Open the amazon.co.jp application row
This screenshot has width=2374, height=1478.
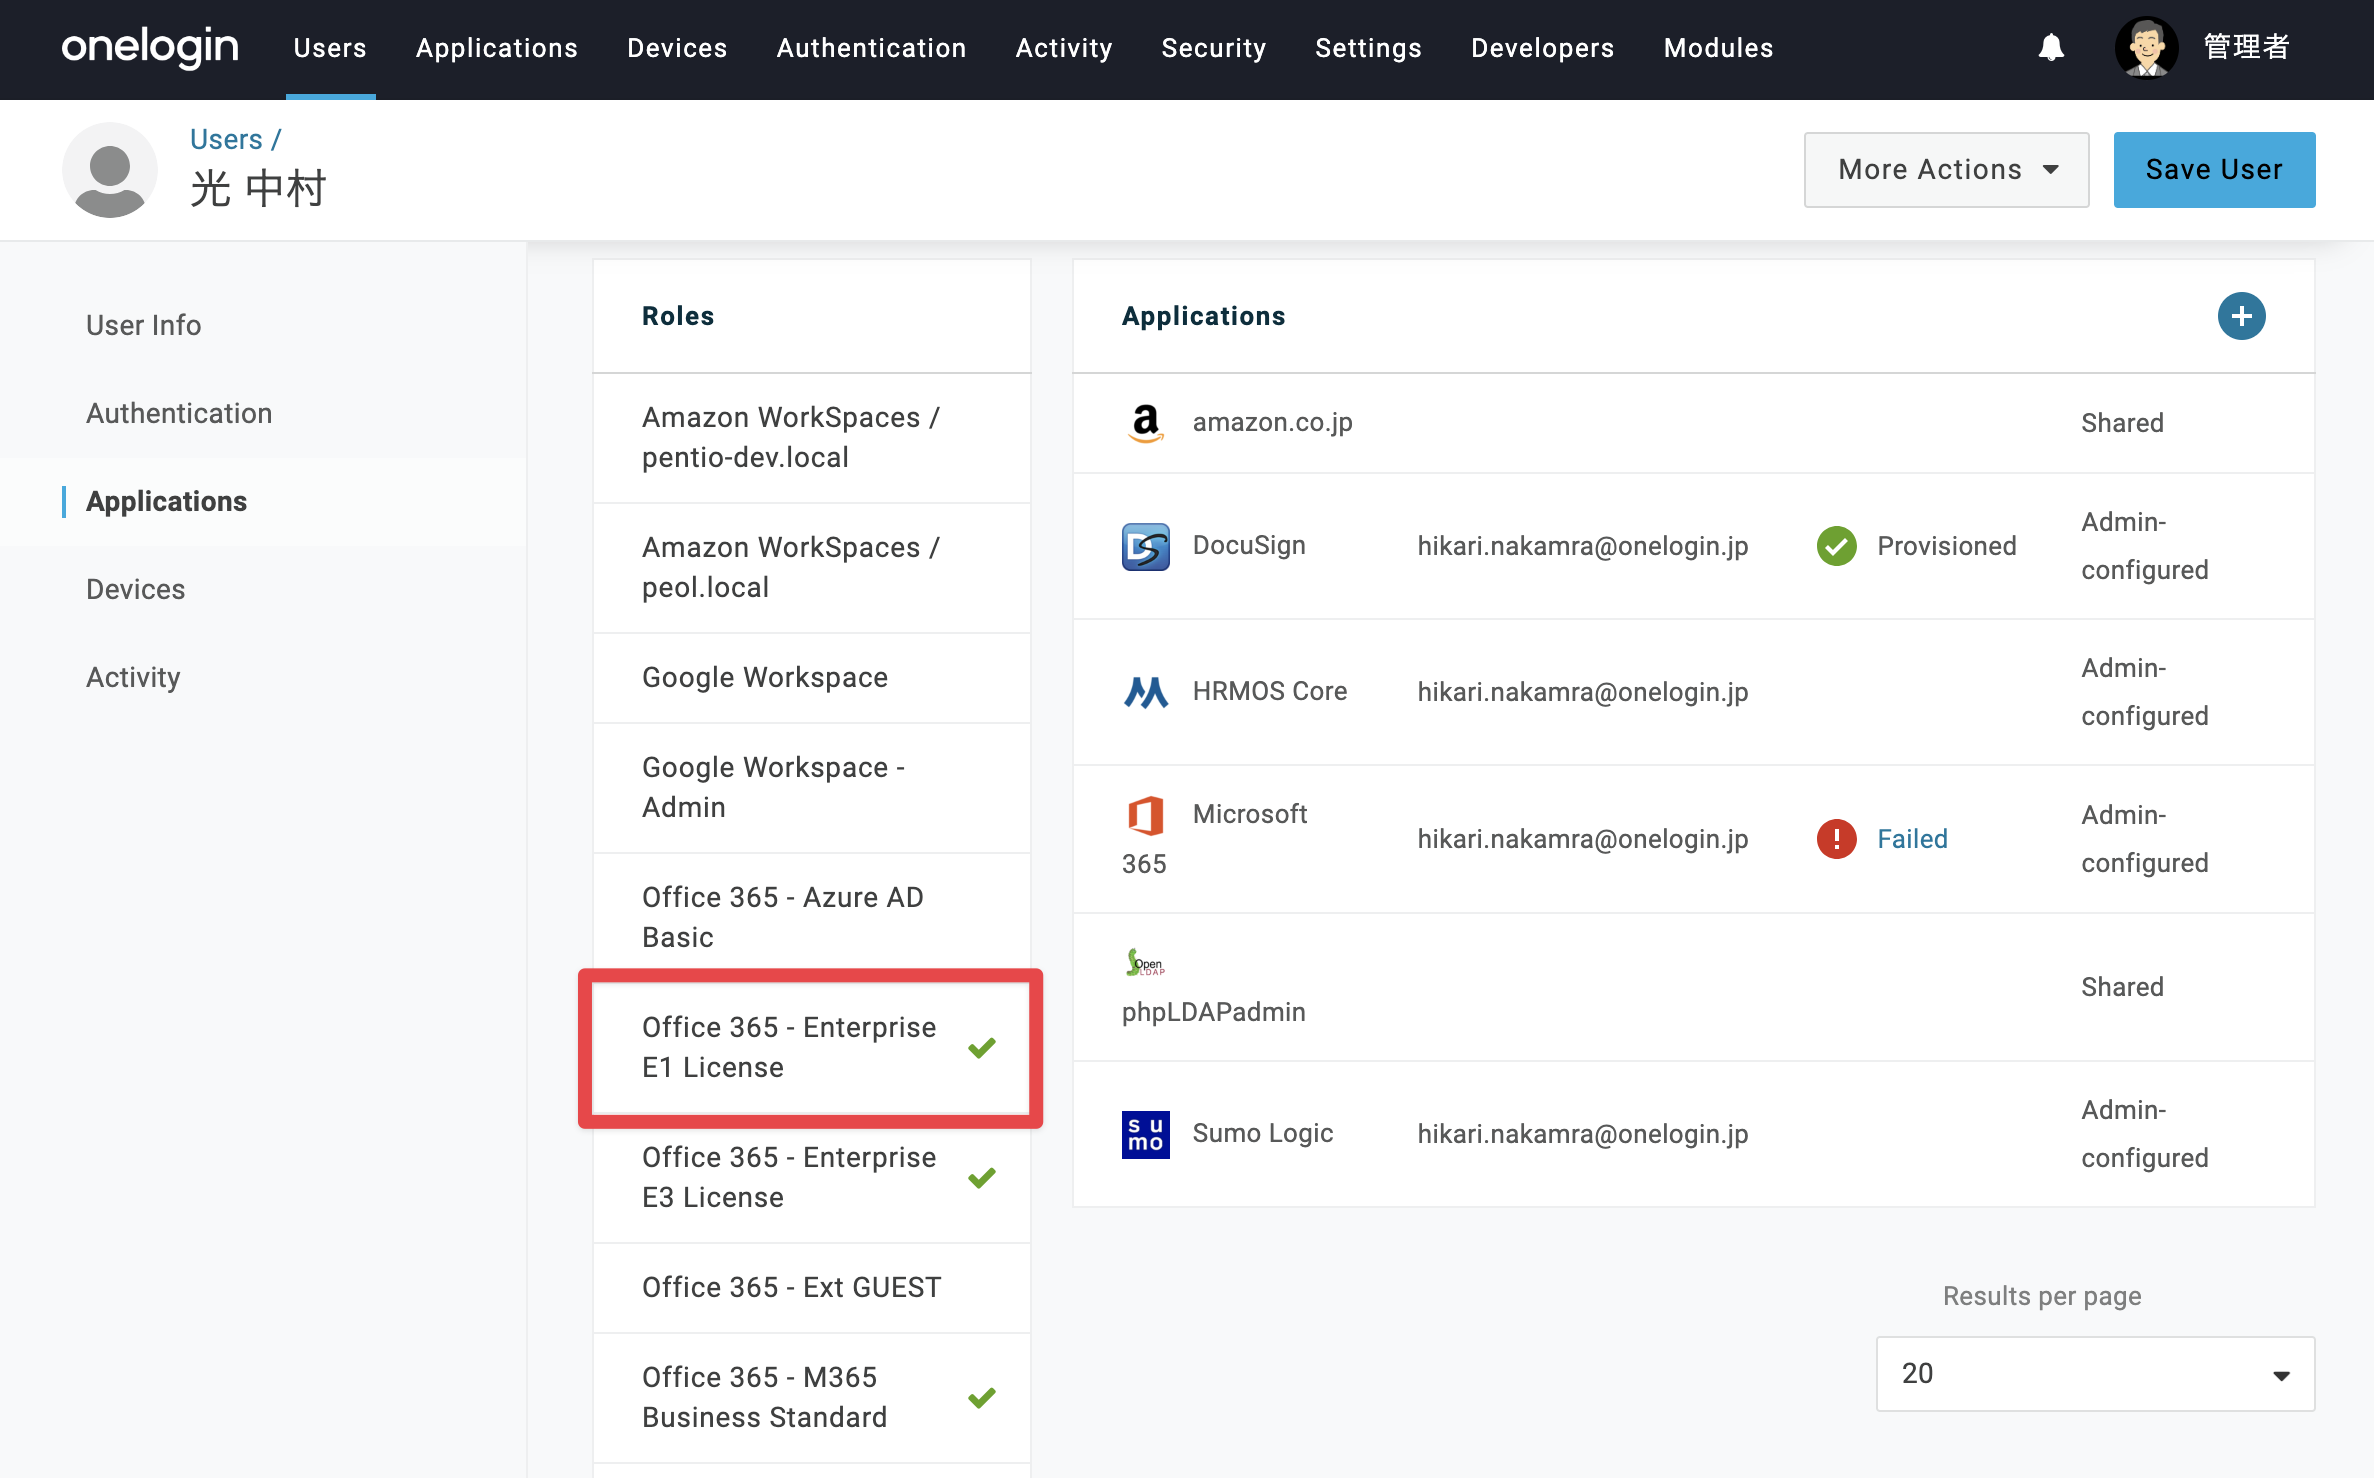point(1694,423)
